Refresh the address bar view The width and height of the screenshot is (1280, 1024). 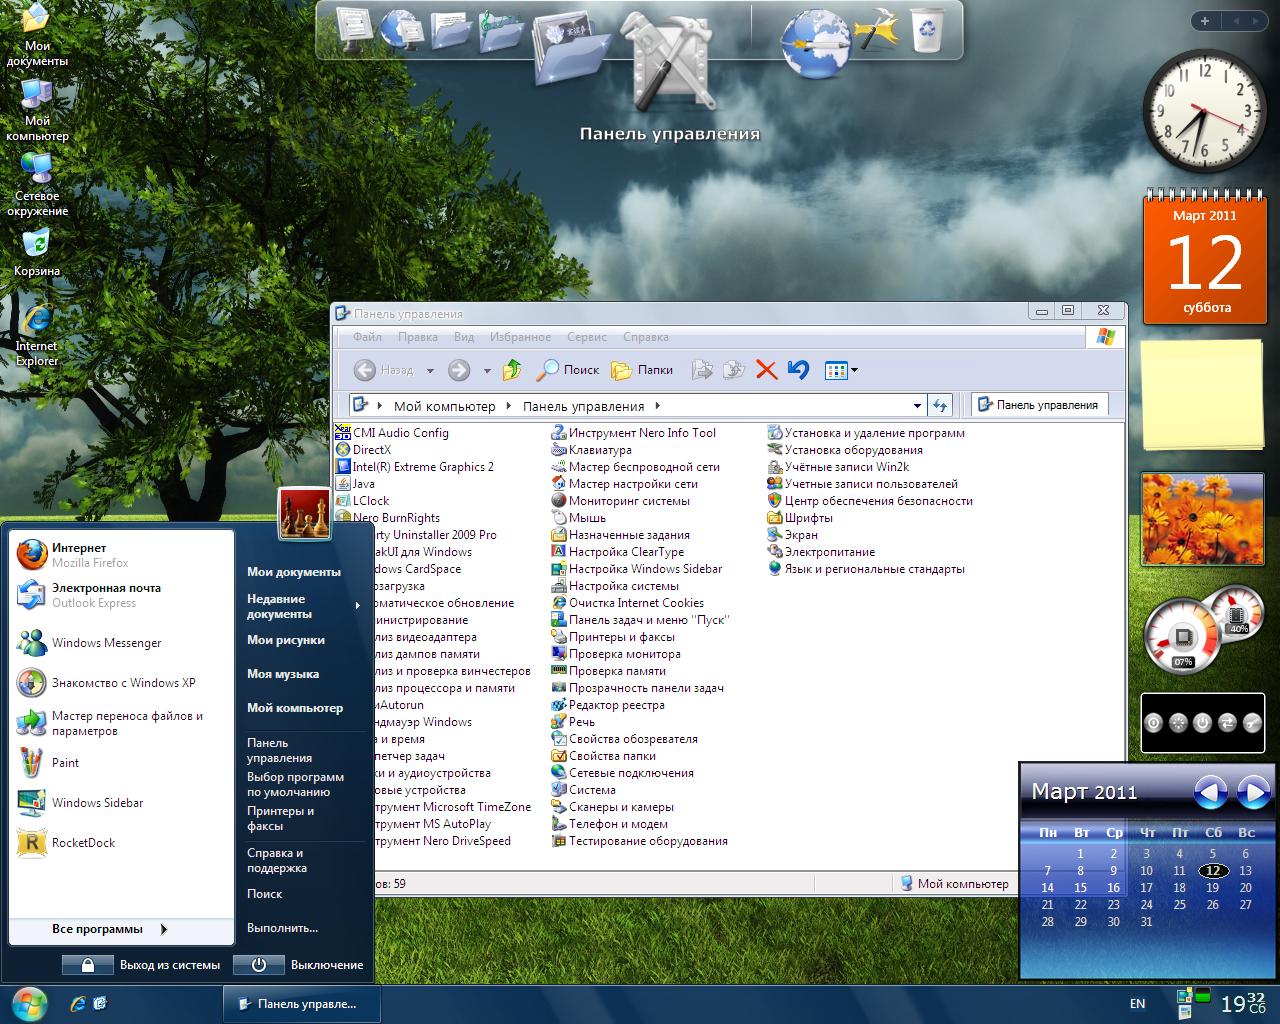click(x=939, y=405)
